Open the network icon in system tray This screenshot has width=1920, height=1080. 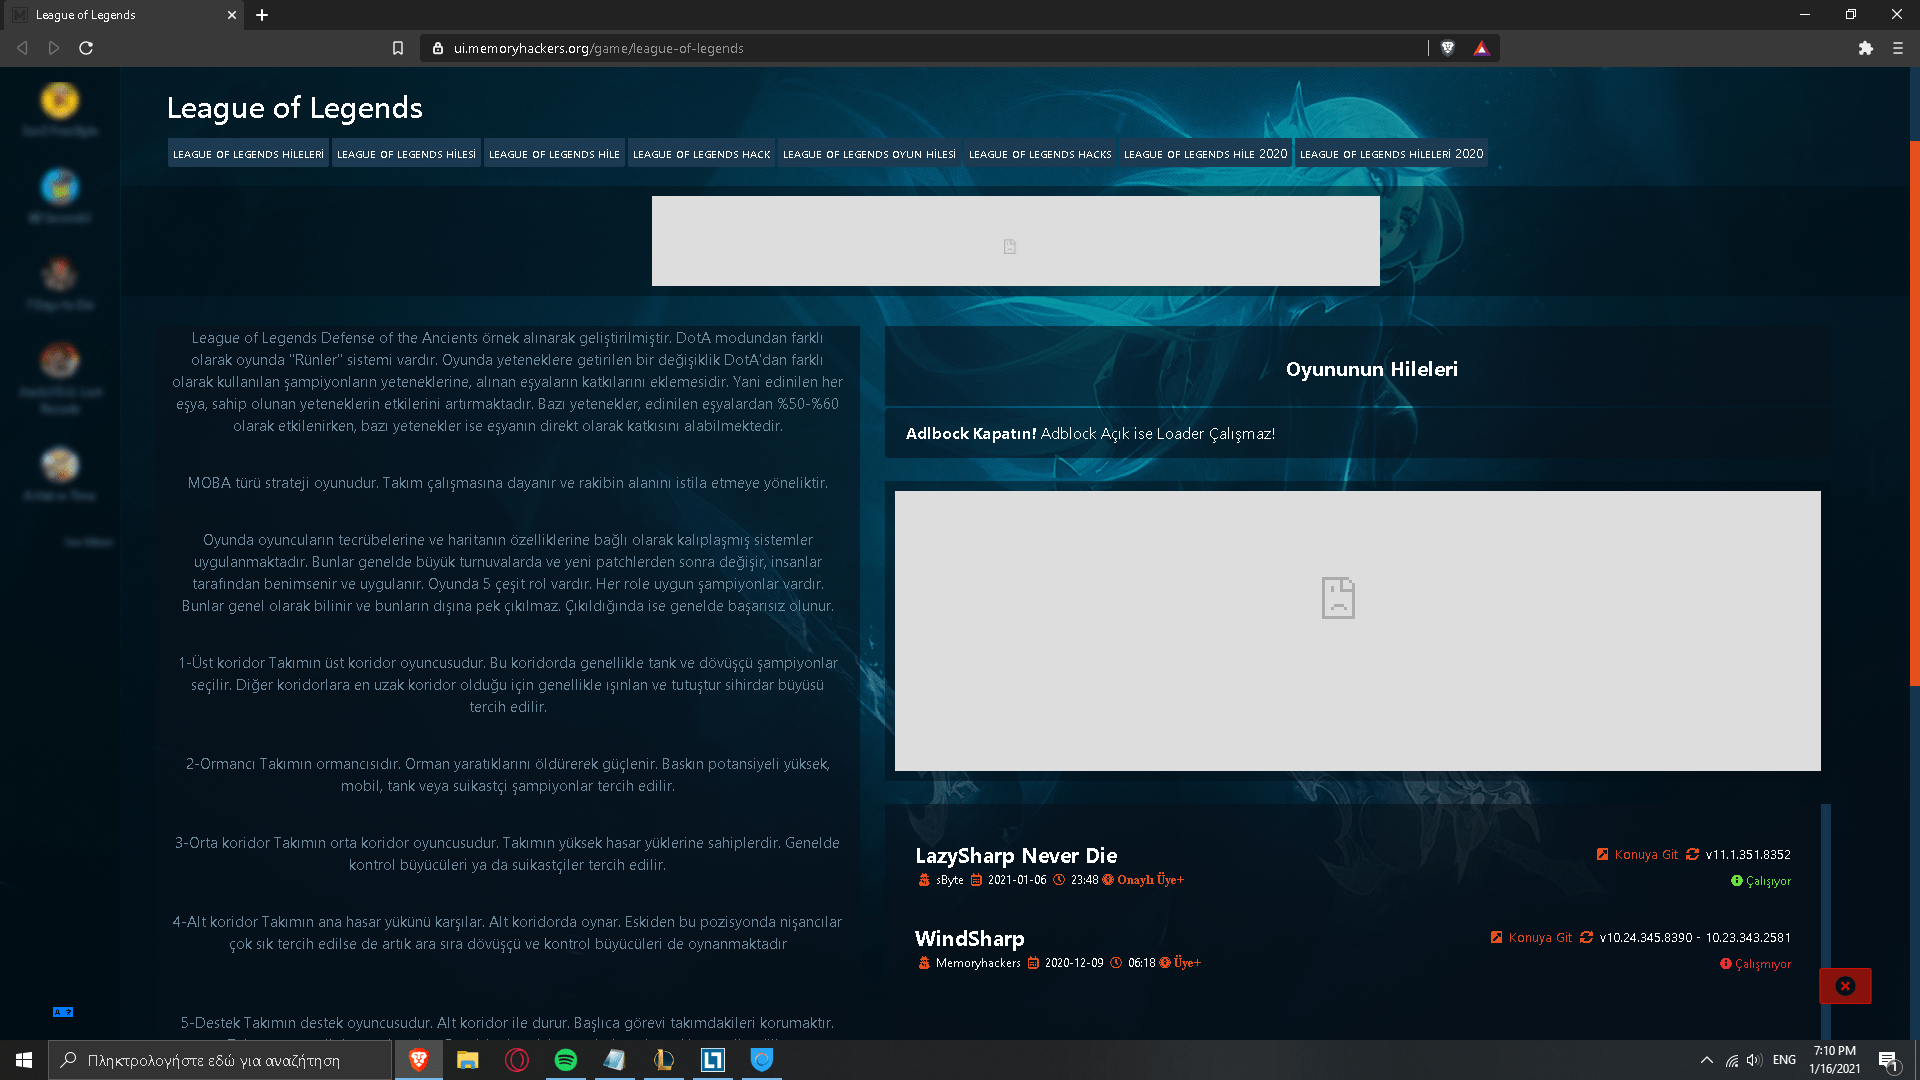(1732, 1060)
